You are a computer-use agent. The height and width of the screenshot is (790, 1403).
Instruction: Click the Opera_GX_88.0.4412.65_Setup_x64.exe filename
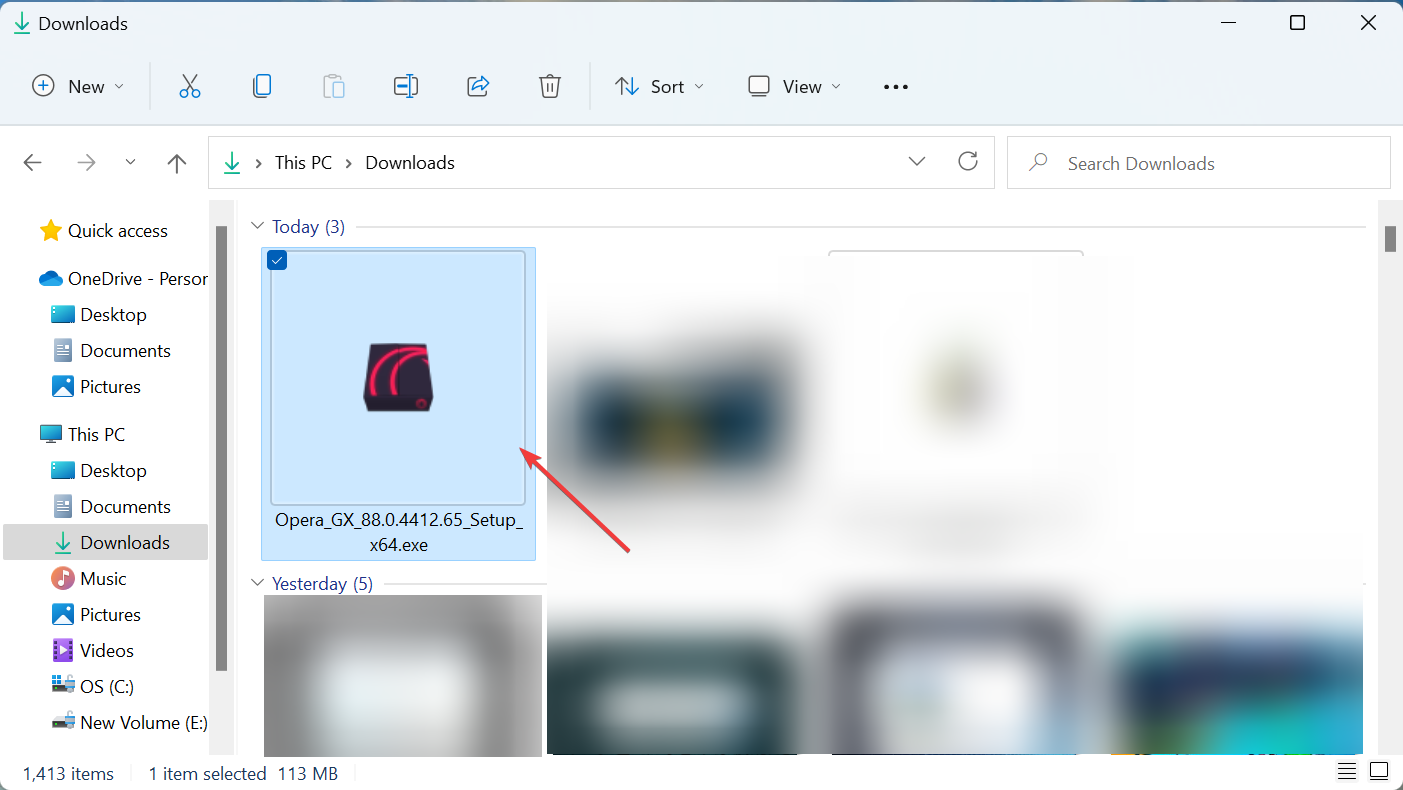[x=399, y=533]
